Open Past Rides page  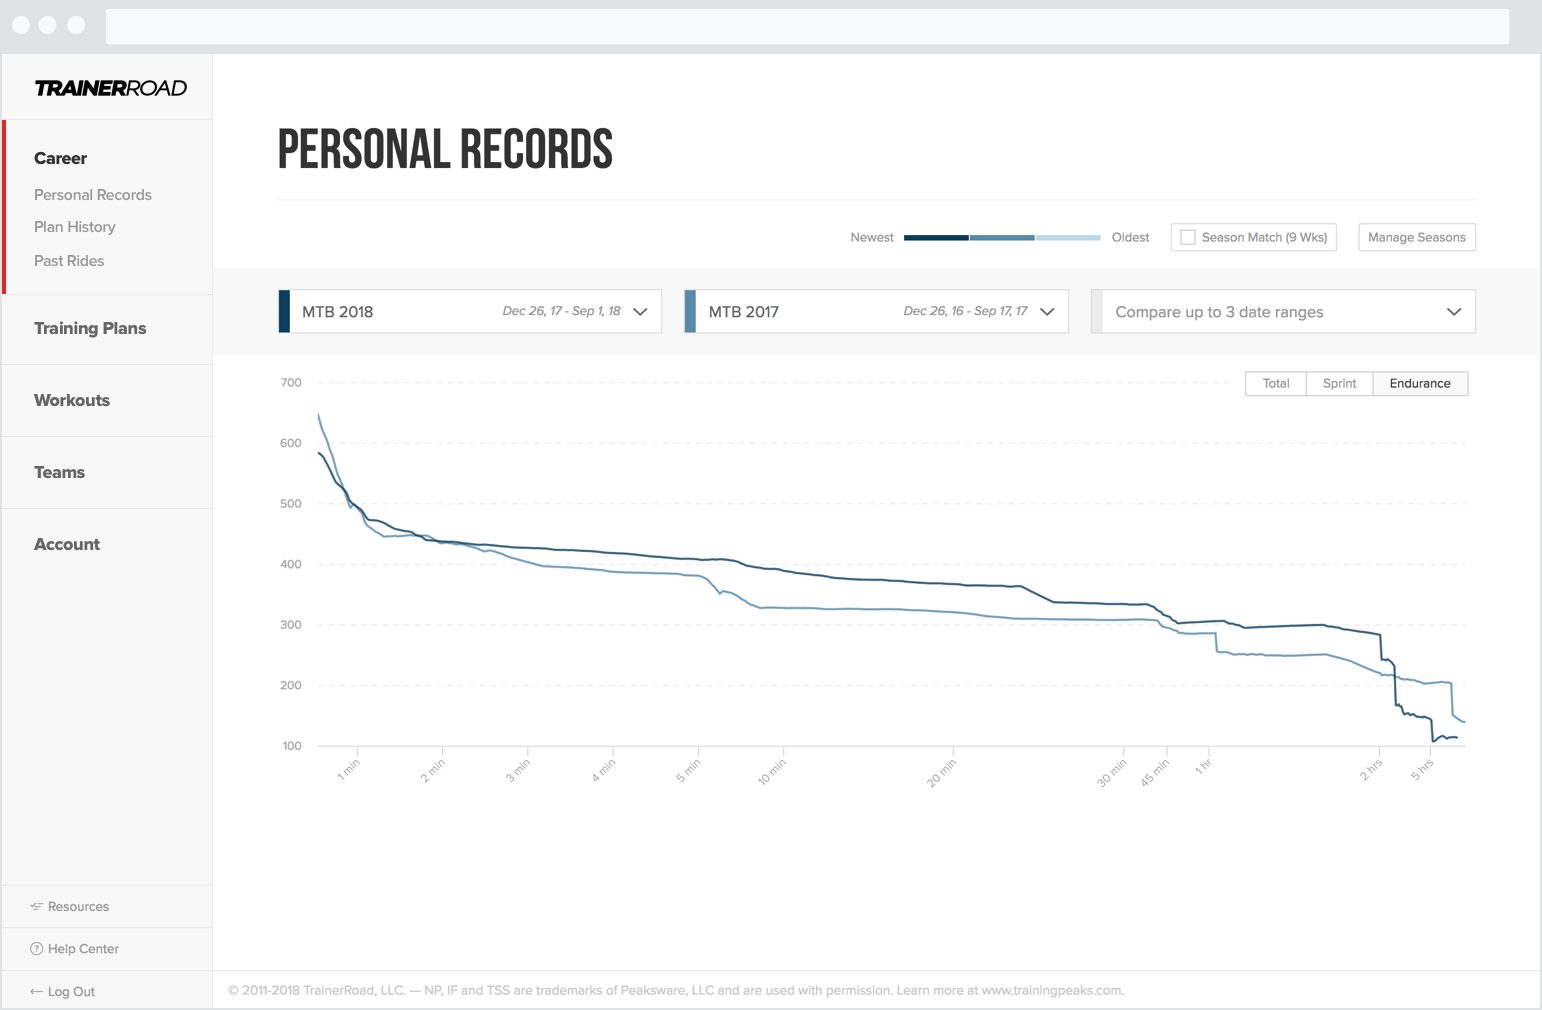click(x=69, y=261)
